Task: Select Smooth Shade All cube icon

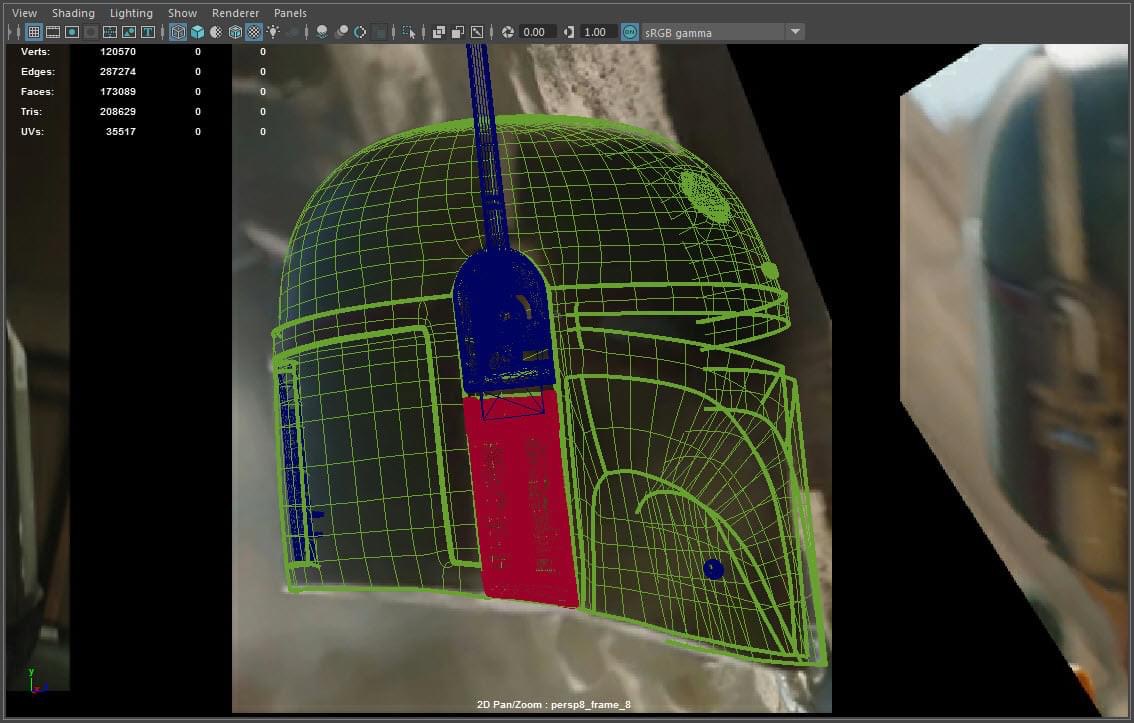Action: [197, 32]
